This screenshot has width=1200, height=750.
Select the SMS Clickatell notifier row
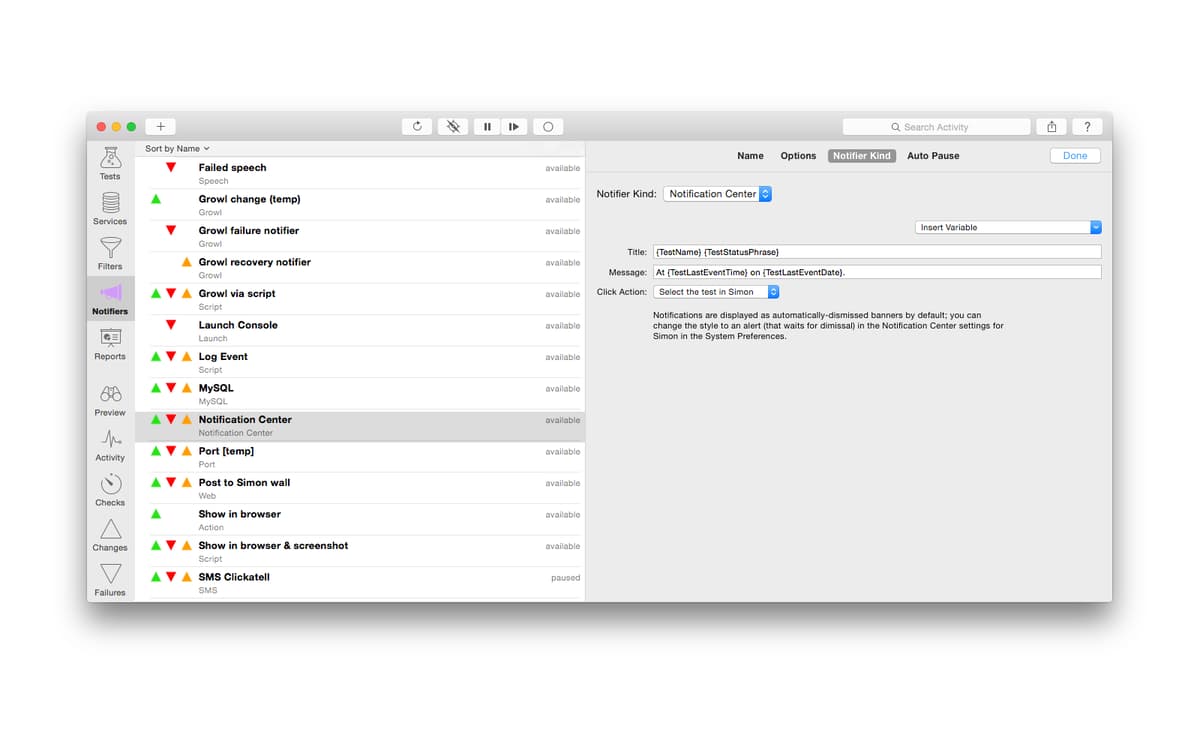pyautogui.click(x=360, y=583)
